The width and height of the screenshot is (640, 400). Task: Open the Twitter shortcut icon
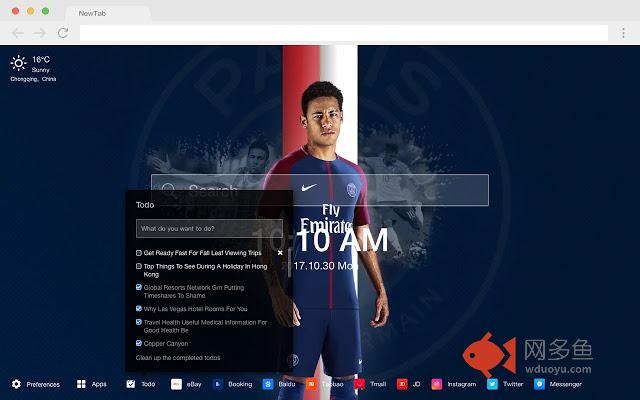(492, 384)
